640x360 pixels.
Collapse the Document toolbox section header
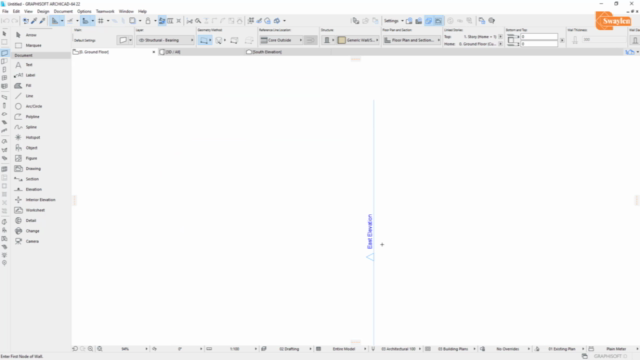[40, 55]
